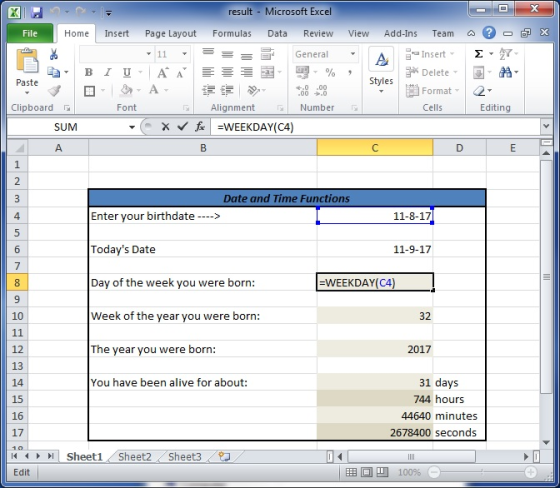Open the font name combo box
Viewport: 560px width, 488px height.
point(149,54)
